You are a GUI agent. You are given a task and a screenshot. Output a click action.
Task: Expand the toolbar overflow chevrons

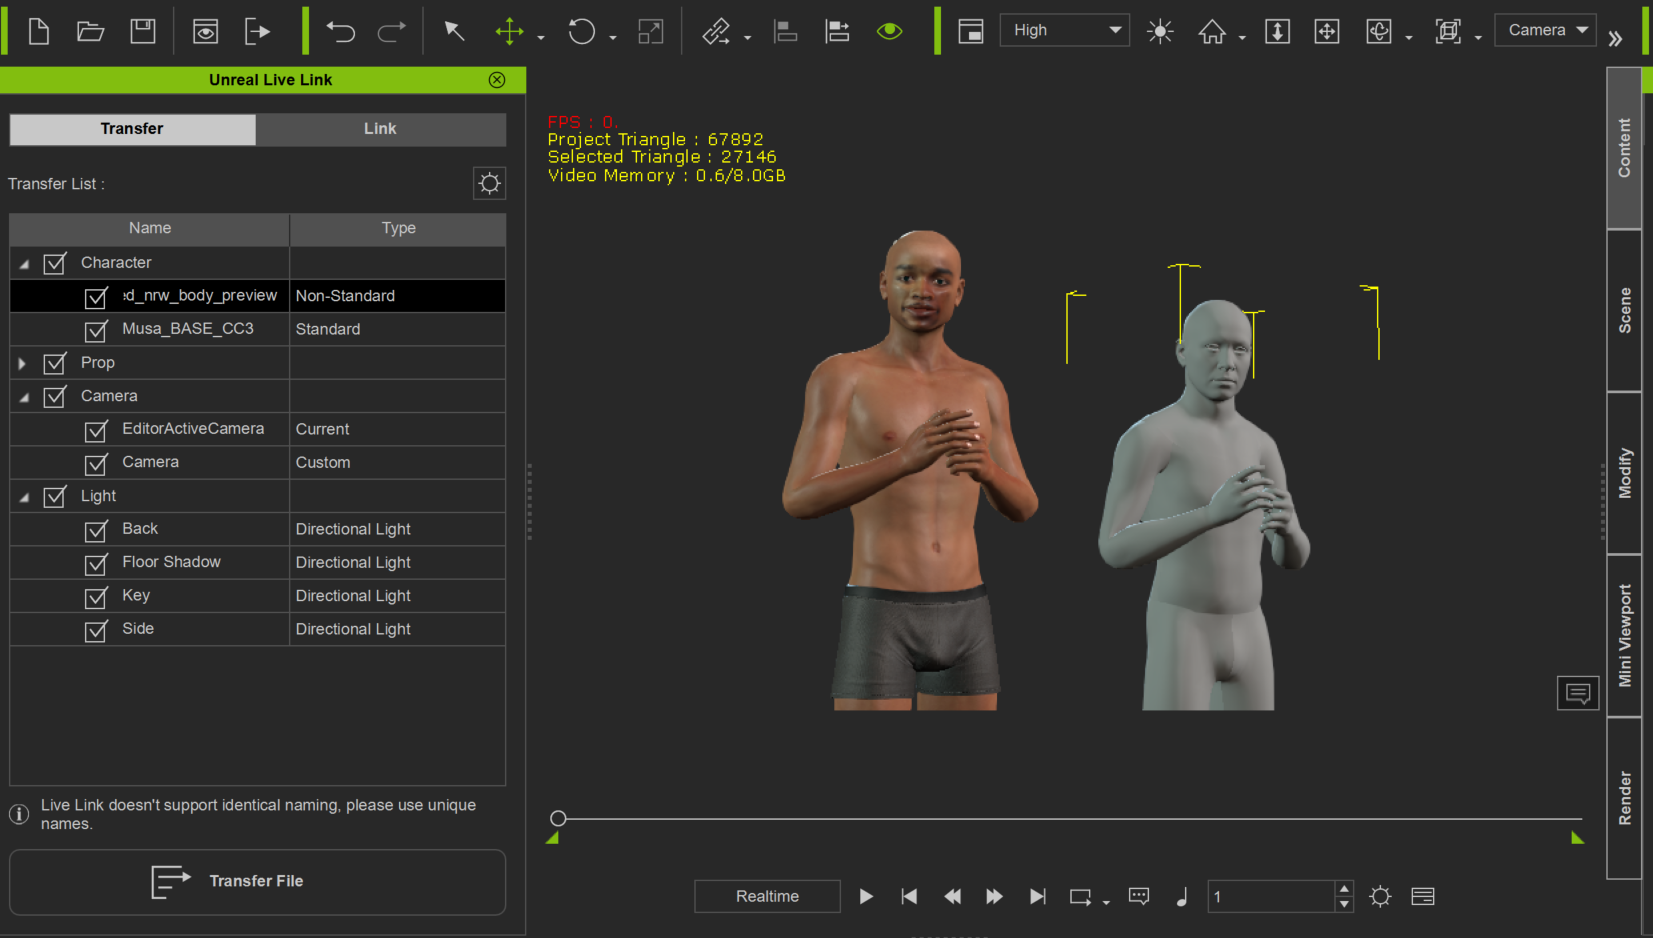[1615, 38]
